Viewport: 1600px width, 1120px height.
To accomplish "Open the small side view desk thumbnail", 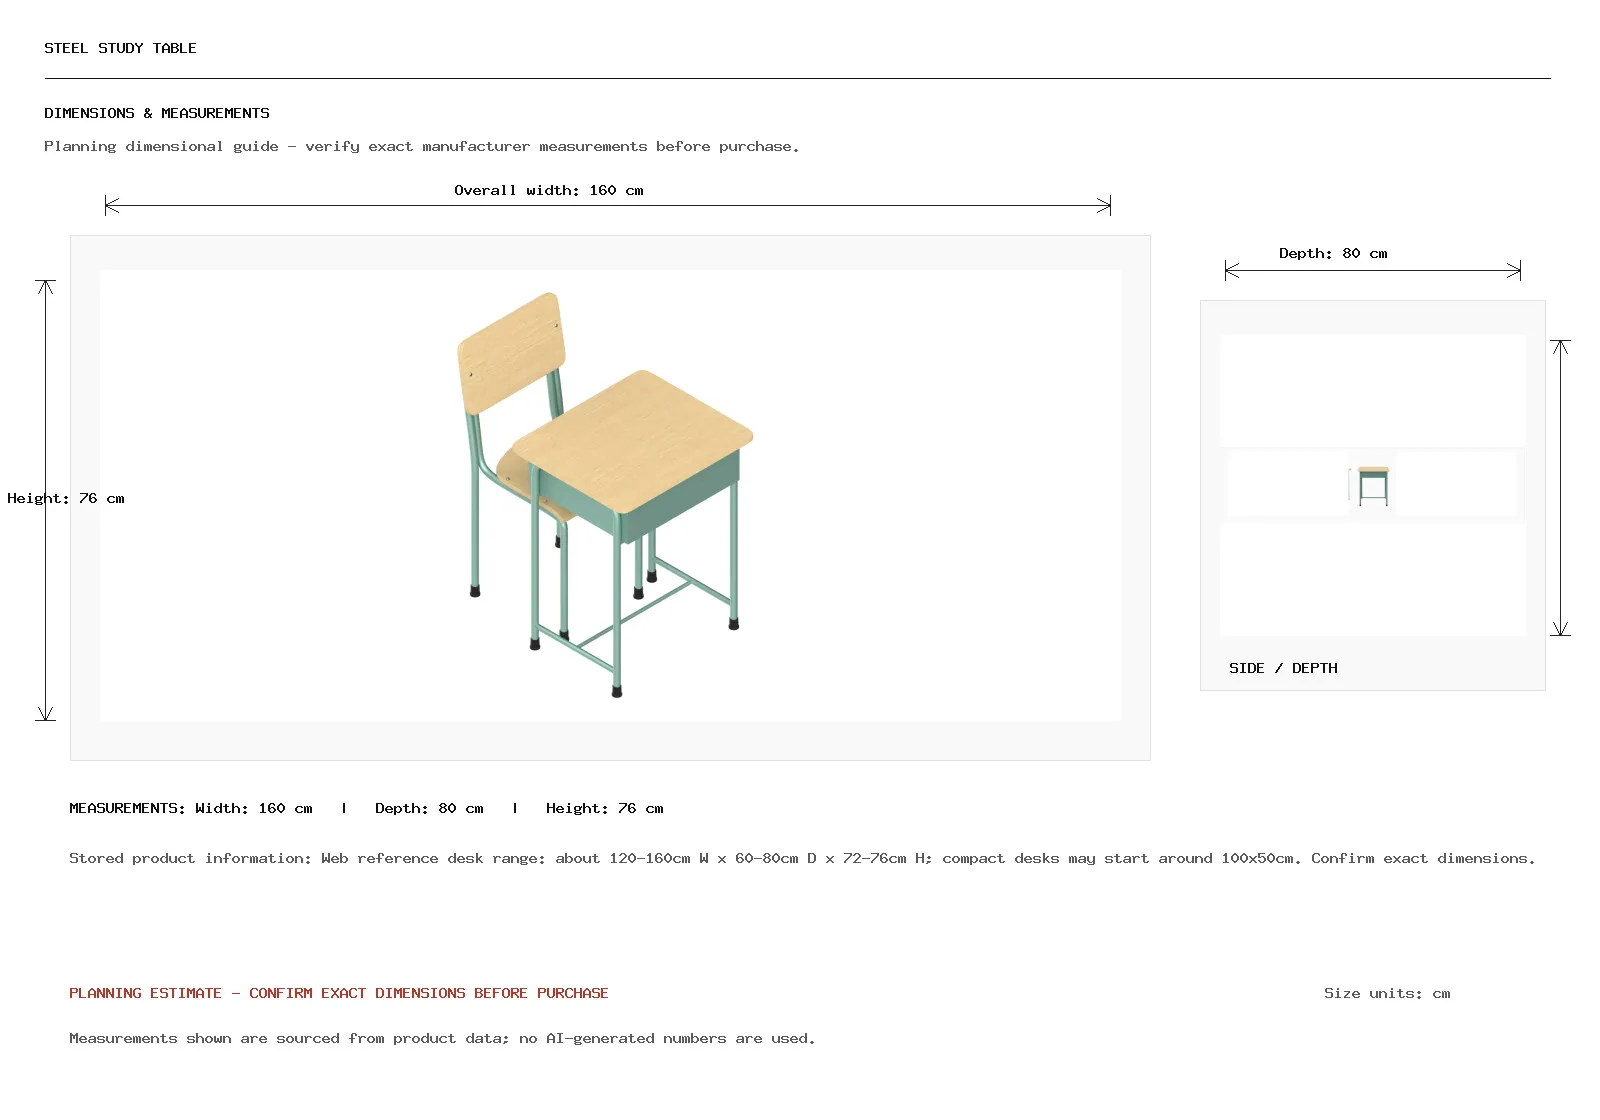I will pos(1373,485).
